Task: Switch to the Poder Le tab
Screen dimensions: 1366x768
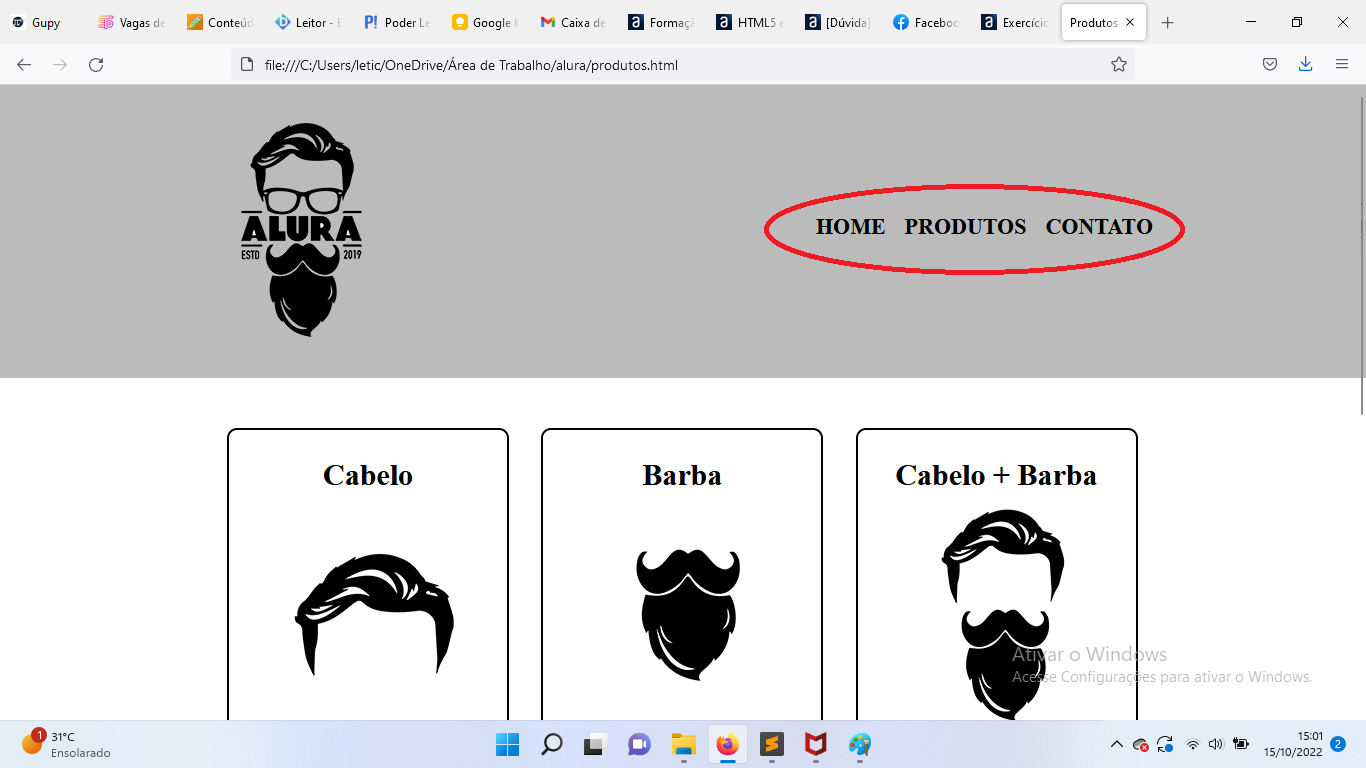Action: pos(395,22)
